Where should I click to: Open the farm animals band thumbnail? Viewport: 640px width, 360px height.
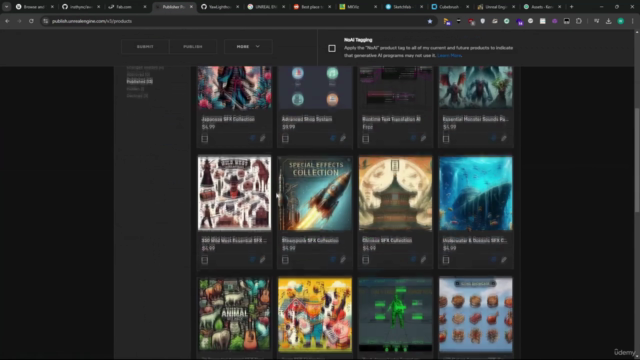coord(315,314)
